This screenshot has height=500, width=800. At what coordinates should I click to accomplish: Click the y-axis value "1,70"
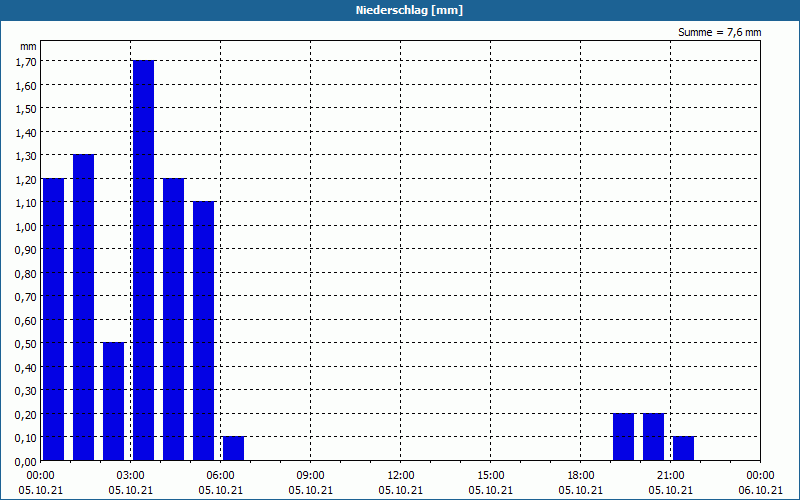[x=27, y=62]
